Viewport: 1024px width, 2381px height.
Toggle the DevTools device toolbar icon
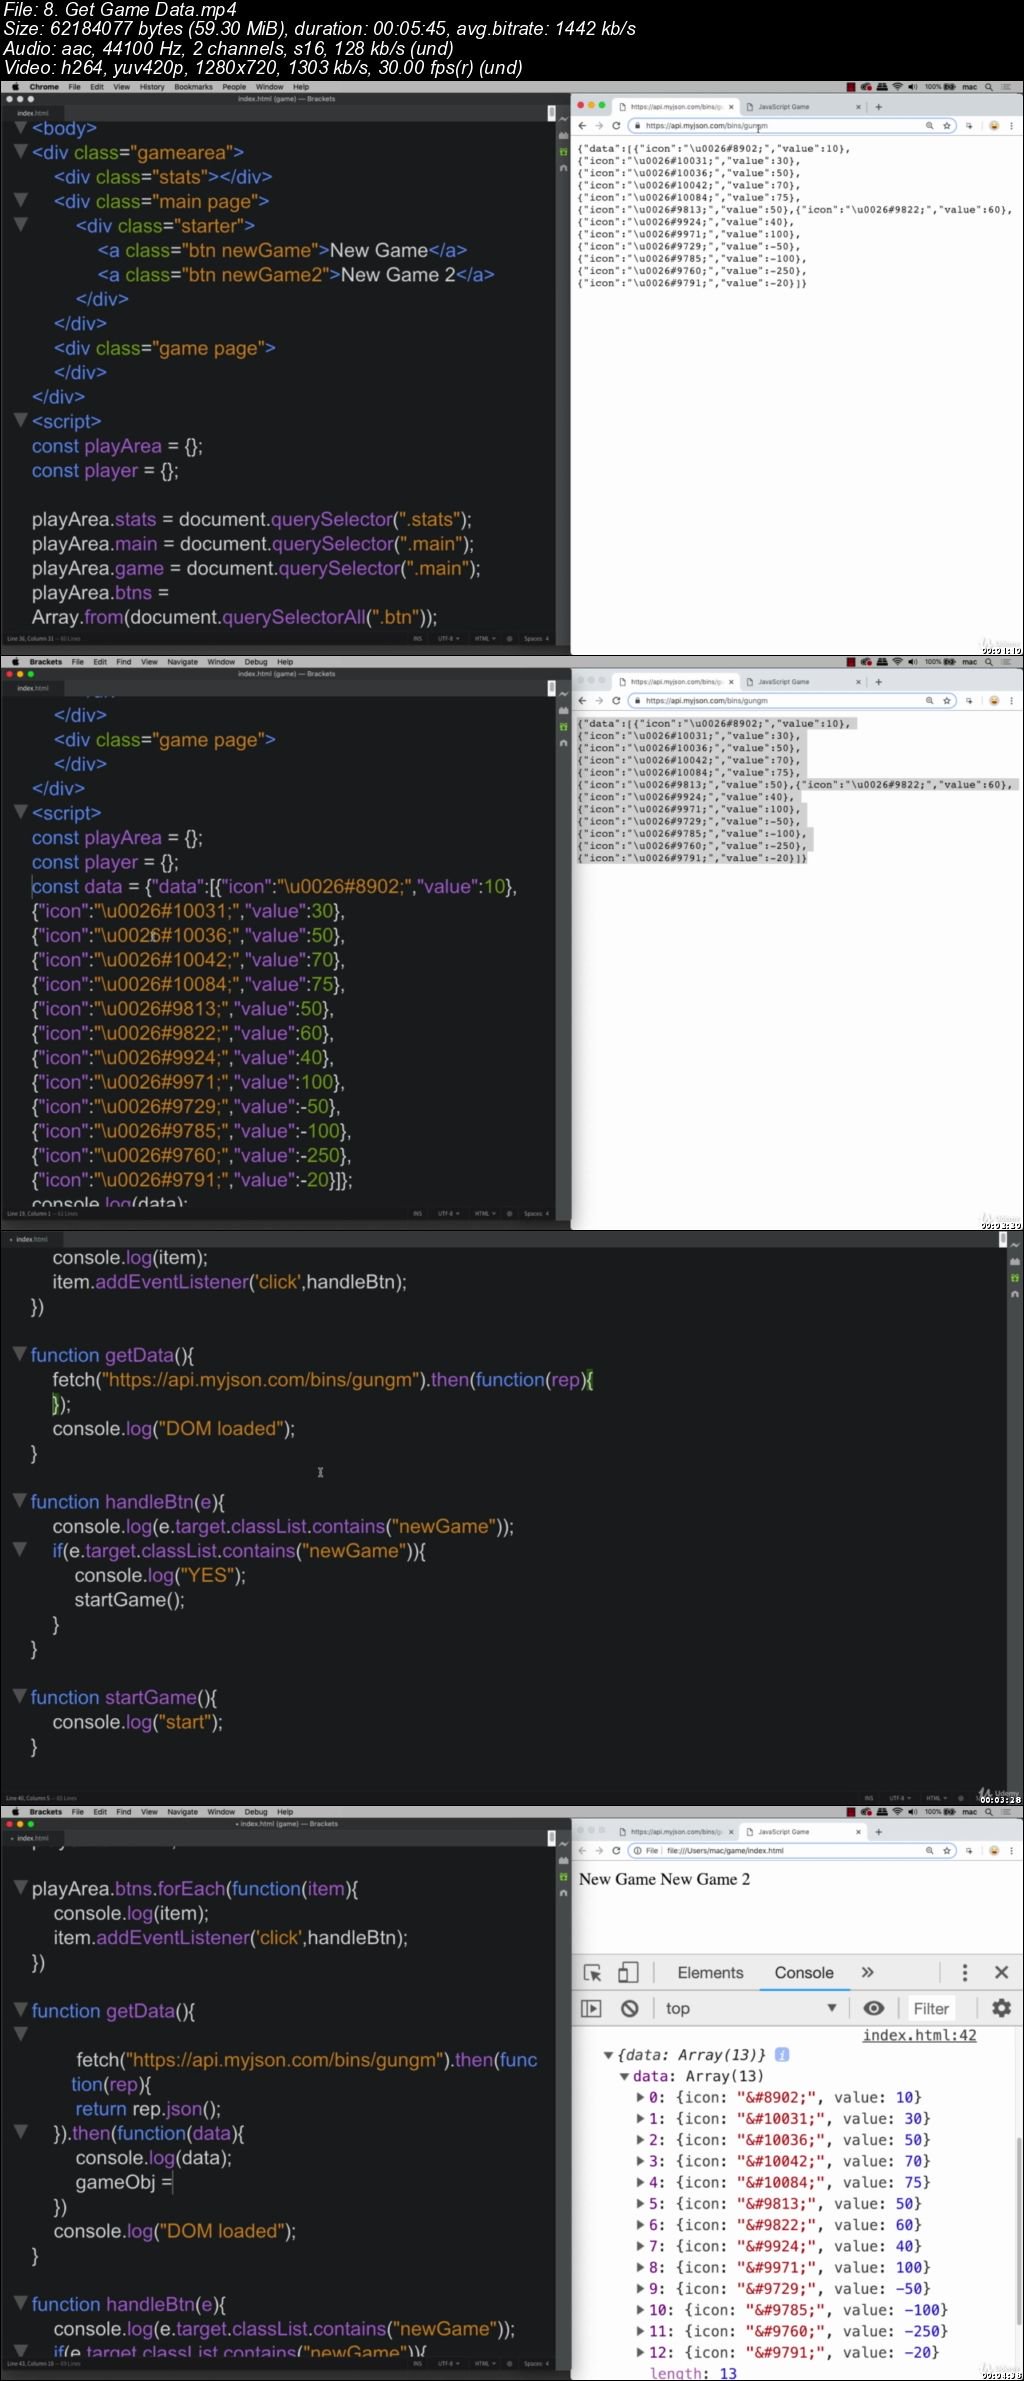pyautogui.click(x=628, y=1972)
